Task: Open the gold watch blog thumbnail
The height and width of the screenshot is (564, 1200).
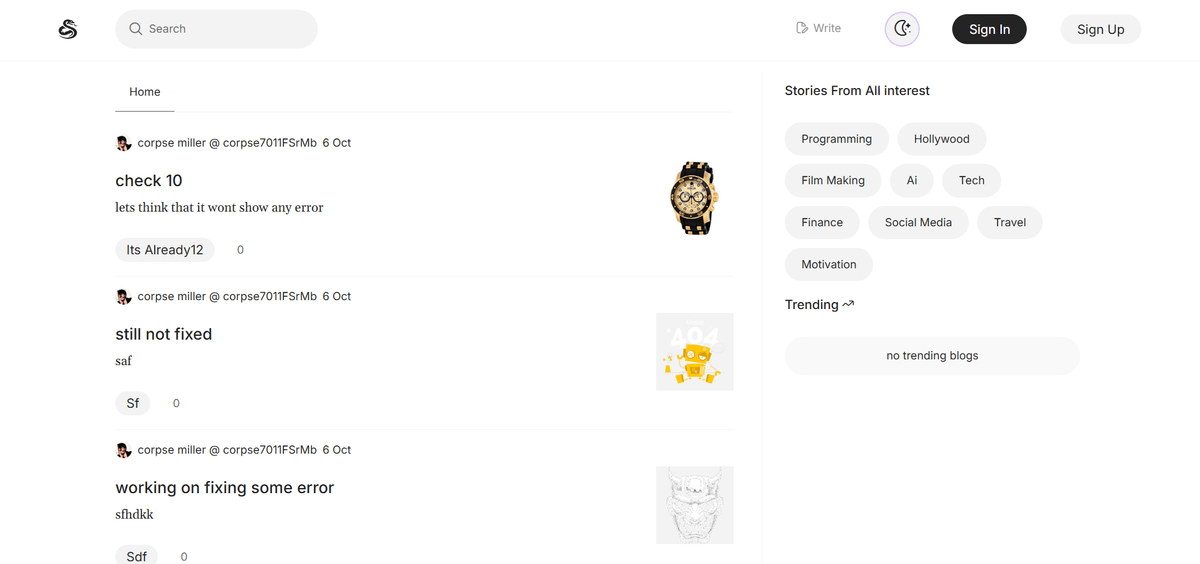Action: (694, 198)
